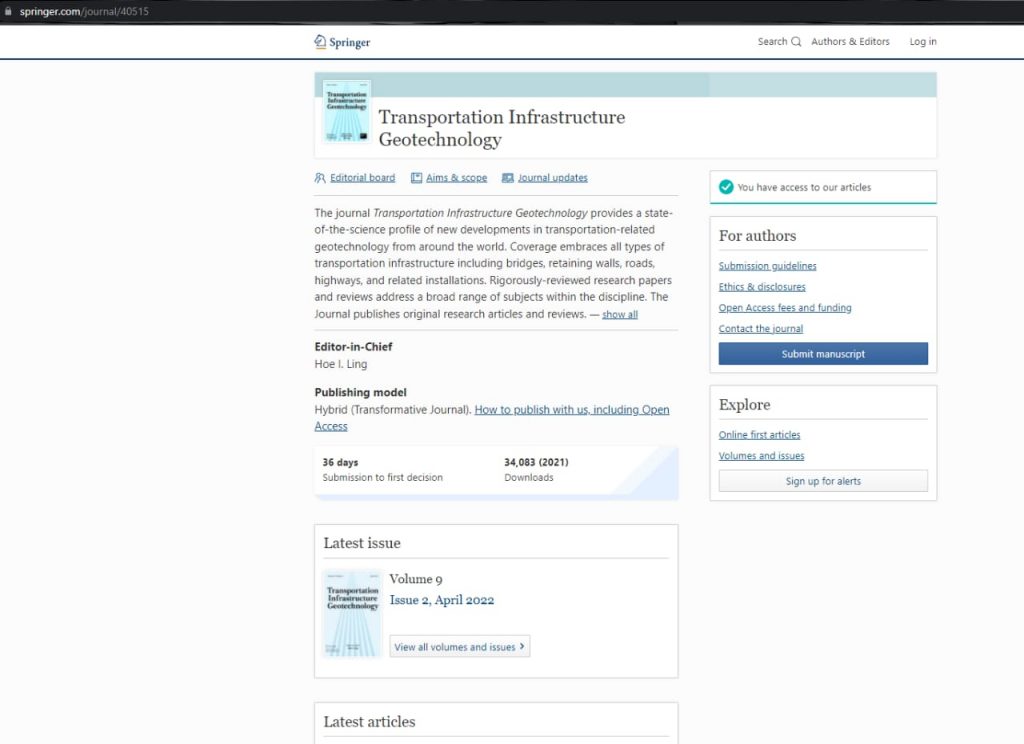Open the Search menu item

pyautogui.click(x=779, y=41)
